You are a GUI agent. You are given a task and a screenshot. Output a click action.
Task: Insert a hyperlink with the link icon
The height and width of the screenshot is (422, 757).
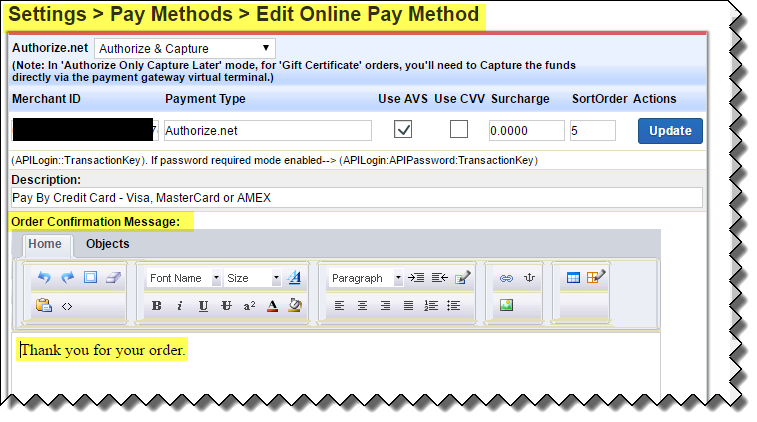point(506,278)
